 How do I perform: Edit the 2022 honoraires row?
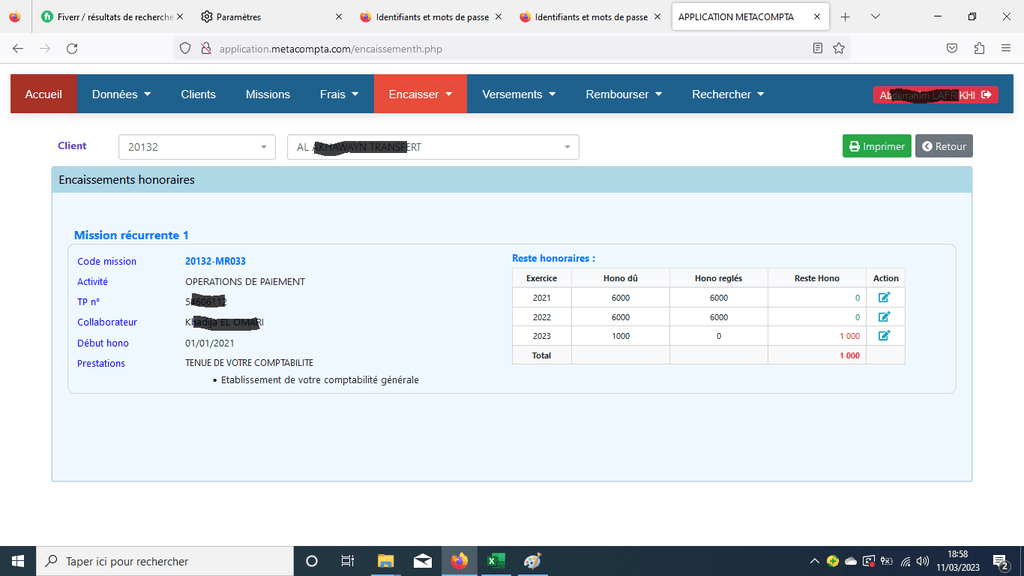pos(884,317)
